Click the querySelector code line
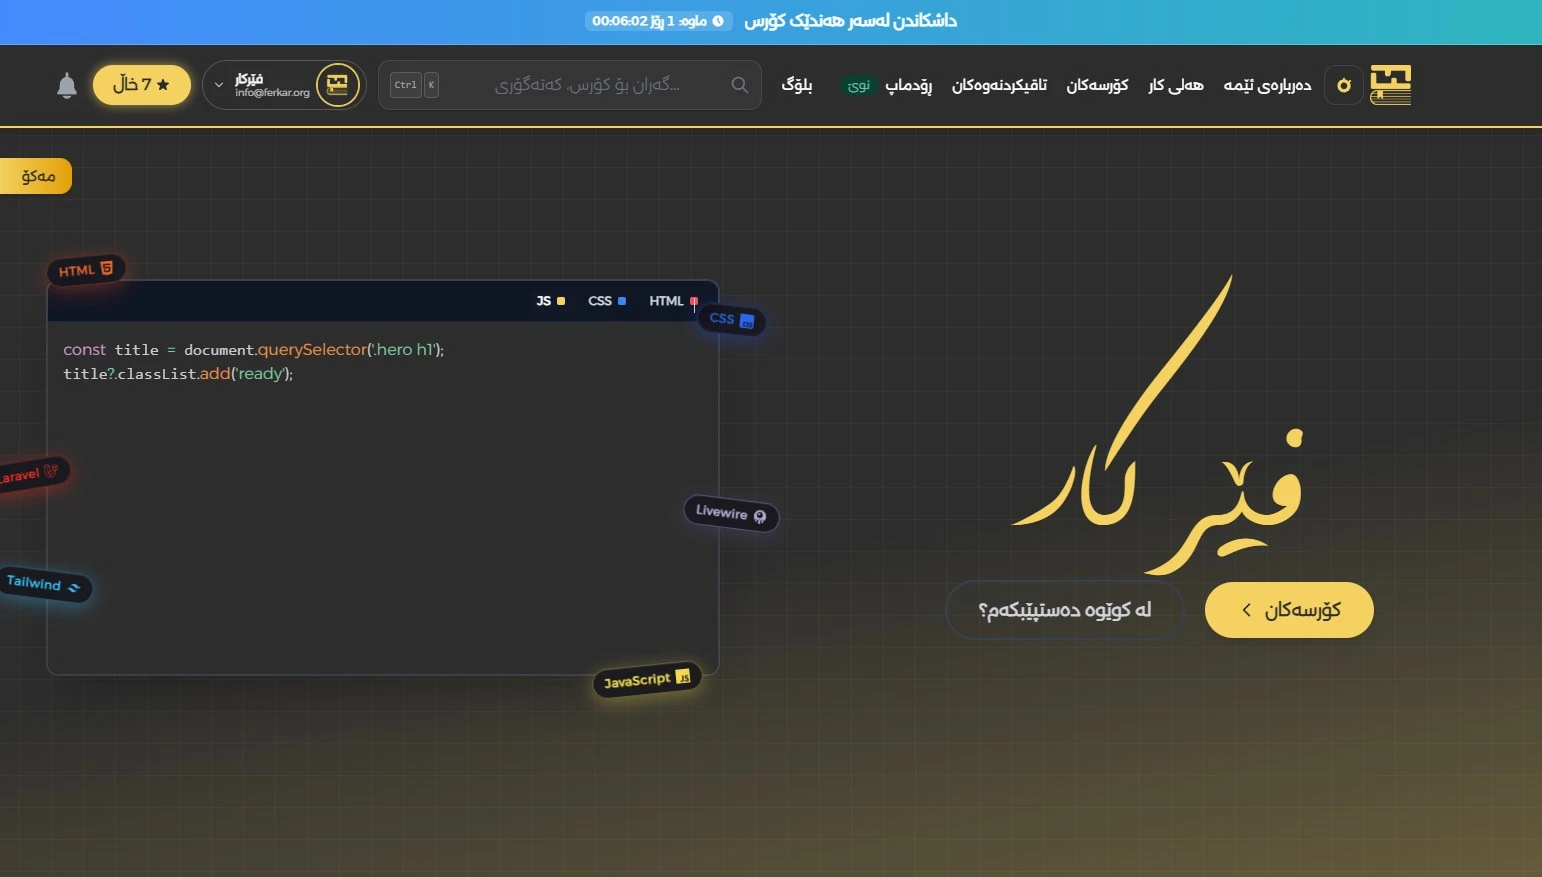 254,350
